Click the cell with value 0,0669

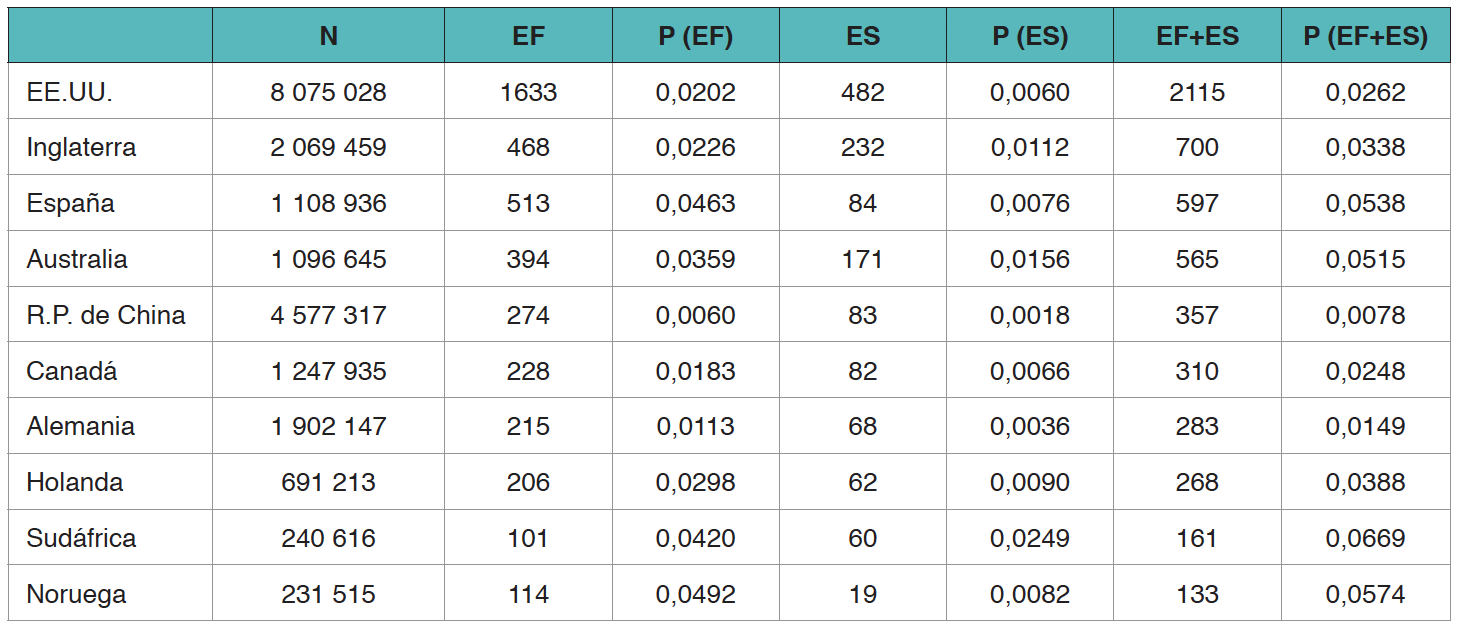tap(1365, 538)
